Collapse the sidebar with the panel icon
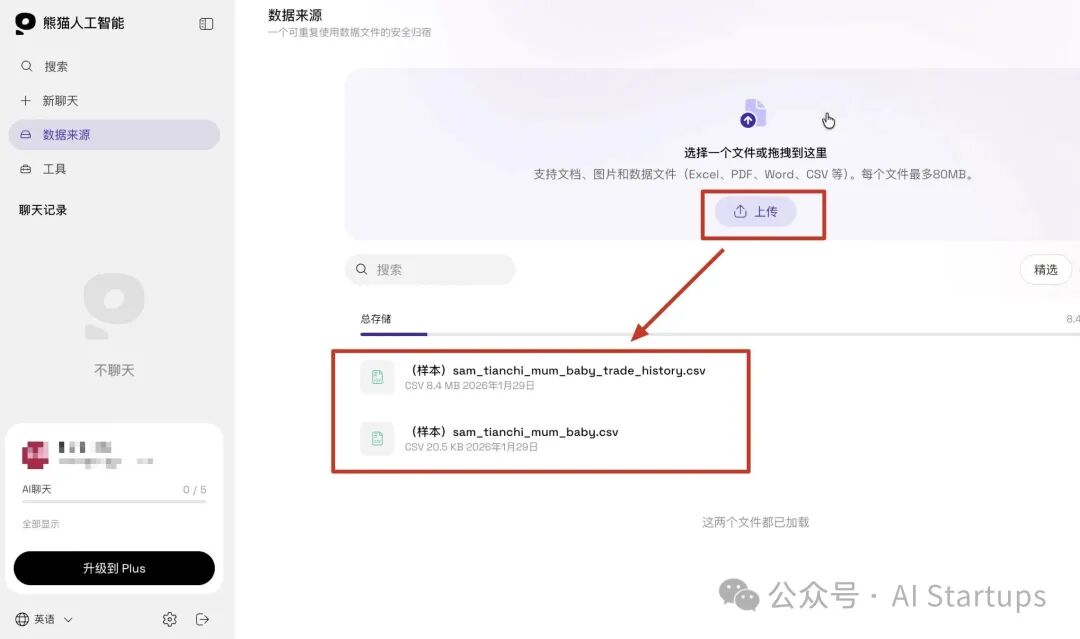 [x=206, y=24]
